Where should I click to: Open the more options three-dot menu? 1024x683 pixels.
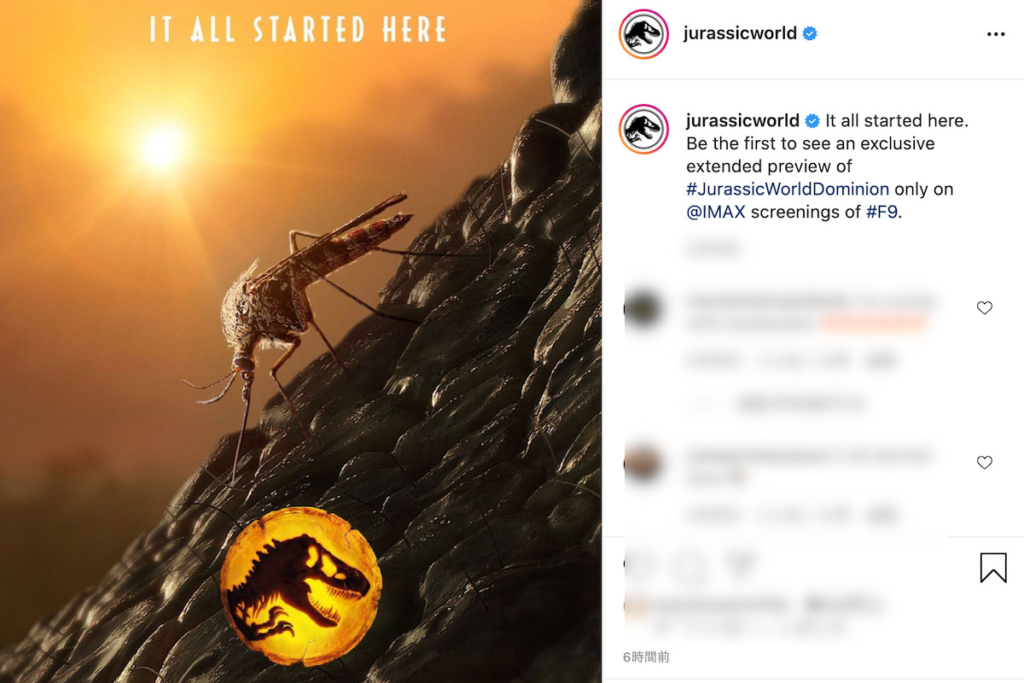click(x=995, y=34)
